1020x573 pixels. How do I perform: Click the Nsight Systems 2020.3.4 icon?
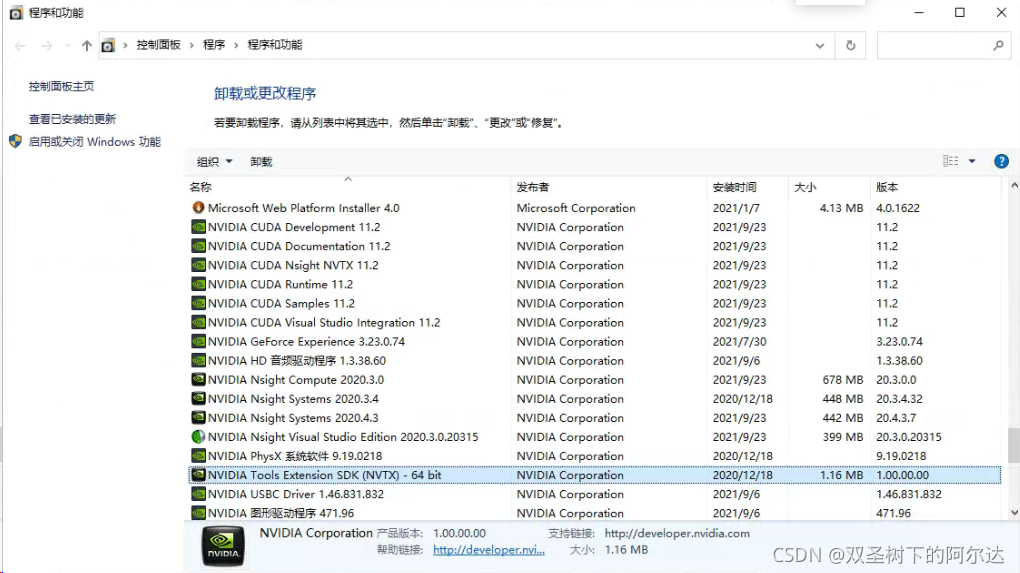[198, 399]
